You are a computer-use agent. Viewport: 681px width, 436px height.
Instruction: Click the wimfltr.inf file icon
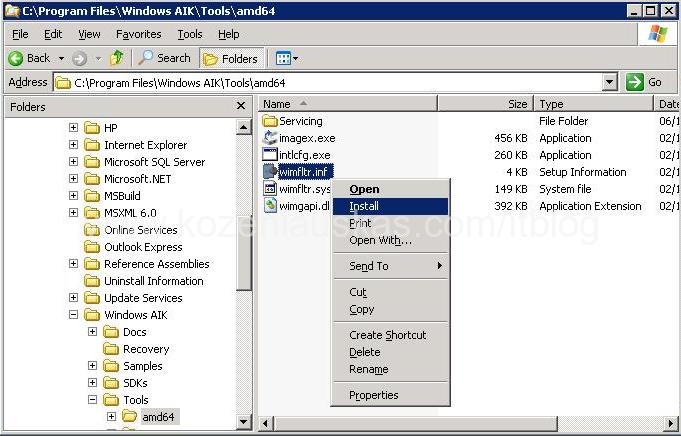coord(270,172)
